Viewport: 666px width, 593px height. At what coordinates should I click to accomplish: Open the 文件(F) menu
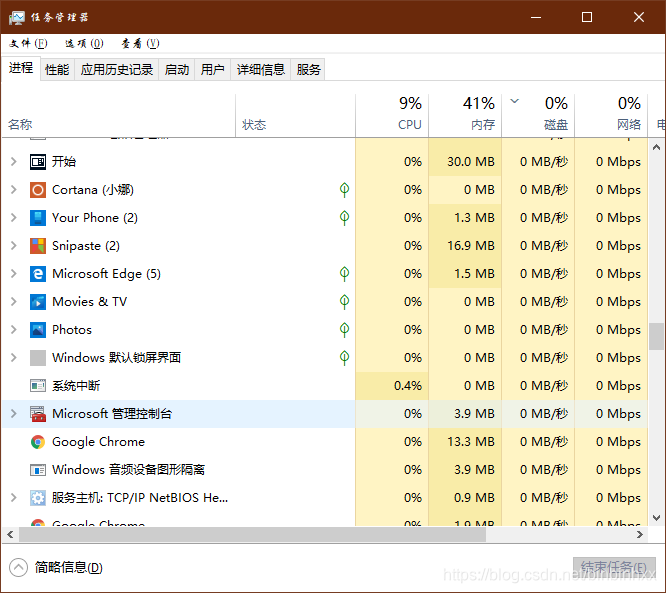coord(28,43)
